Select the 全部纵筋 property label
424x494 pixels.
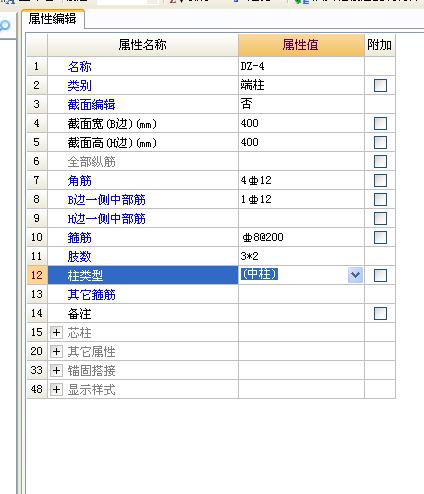pos(91,162)
